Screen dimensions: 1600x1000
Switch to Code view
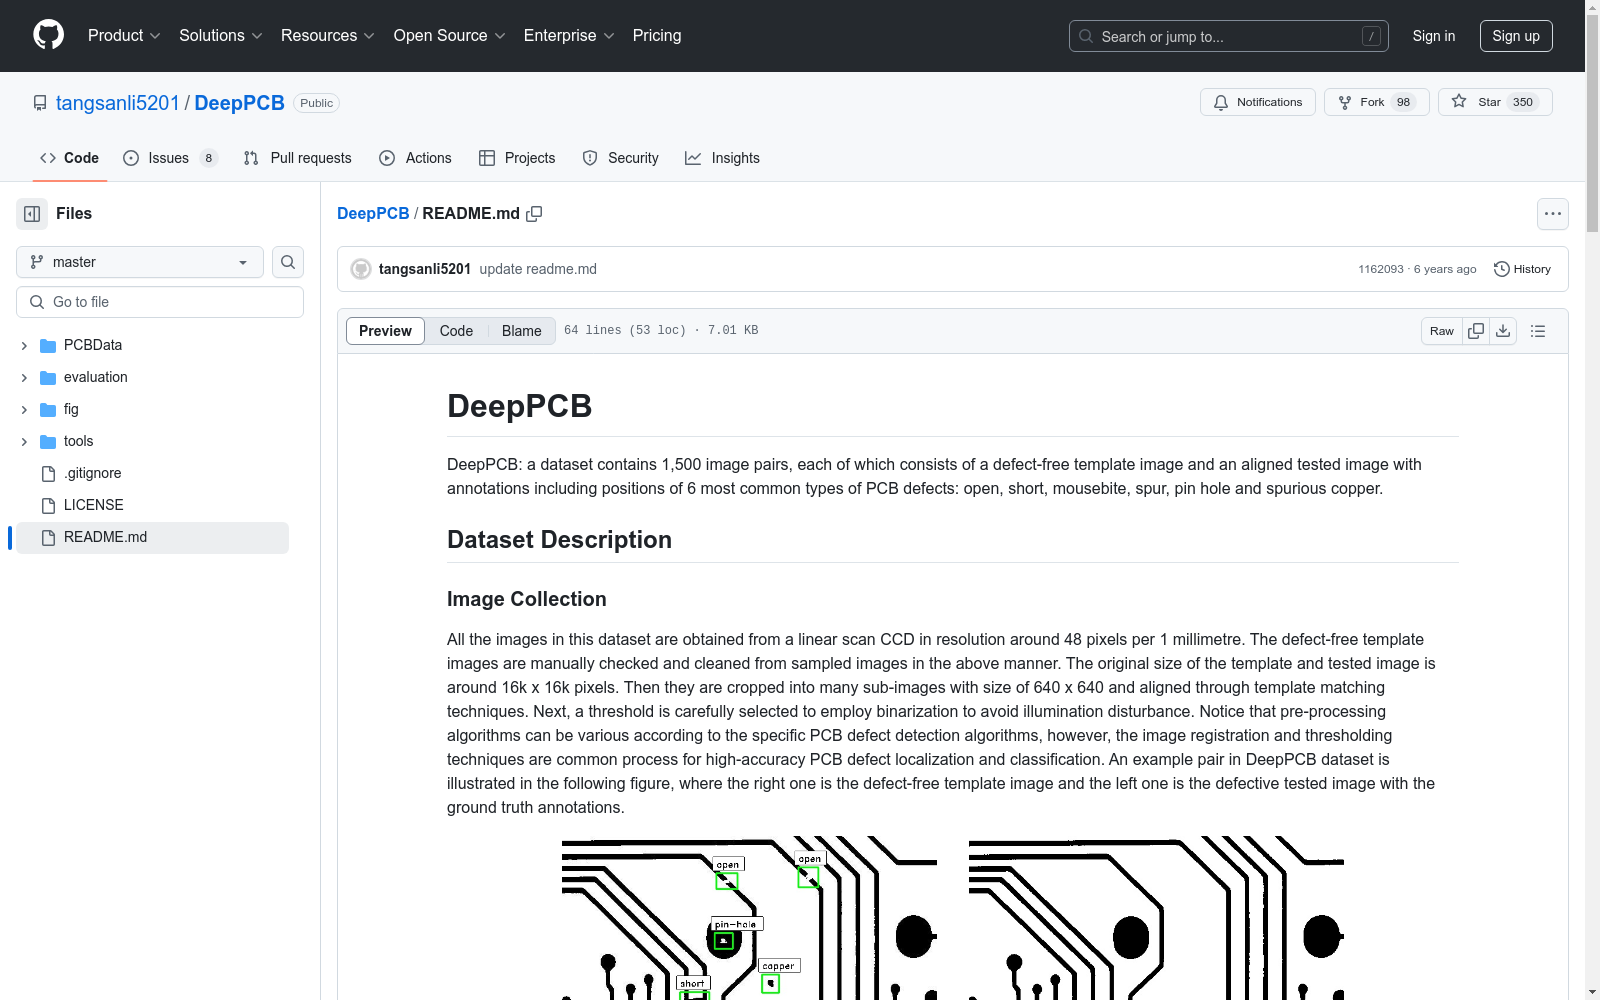(x=456, y=331)
